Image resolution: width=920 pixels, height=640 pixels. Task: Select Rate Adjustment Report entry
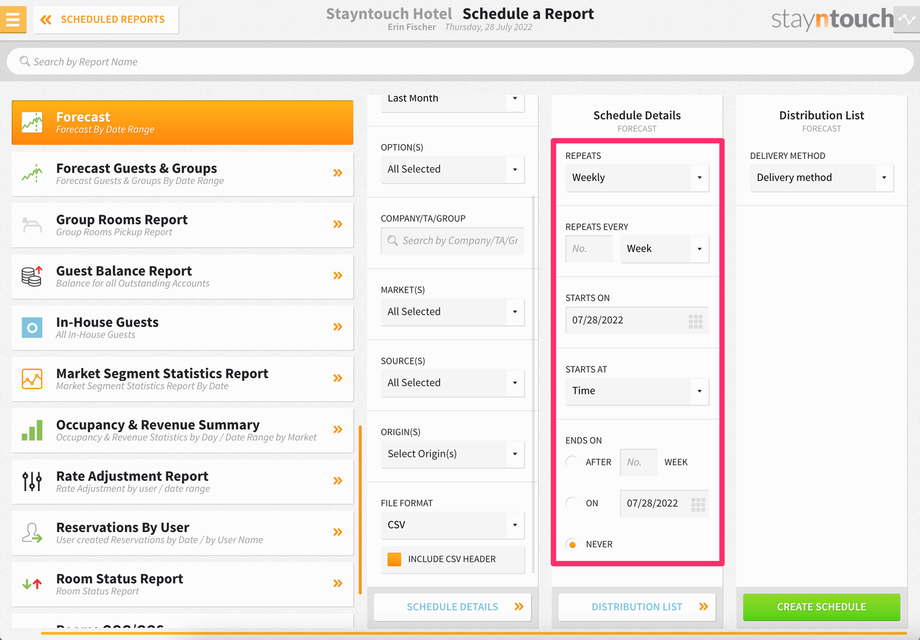(182, 482)
